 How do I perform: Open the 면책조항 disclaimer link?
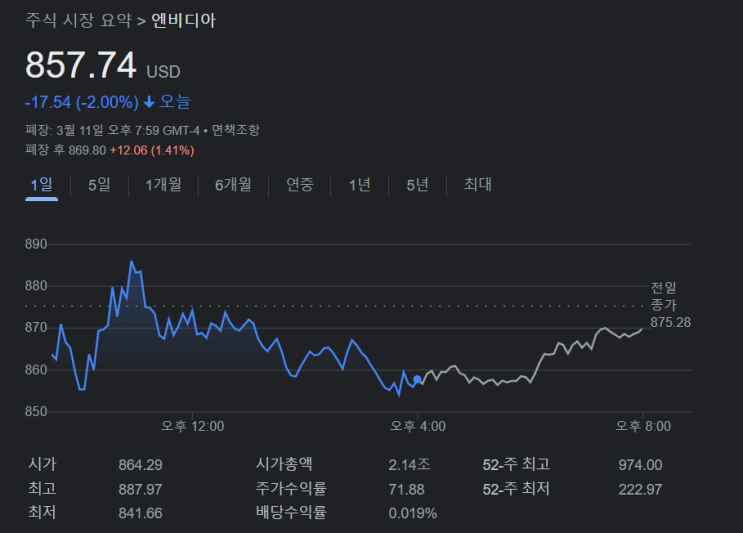(236, 130)
